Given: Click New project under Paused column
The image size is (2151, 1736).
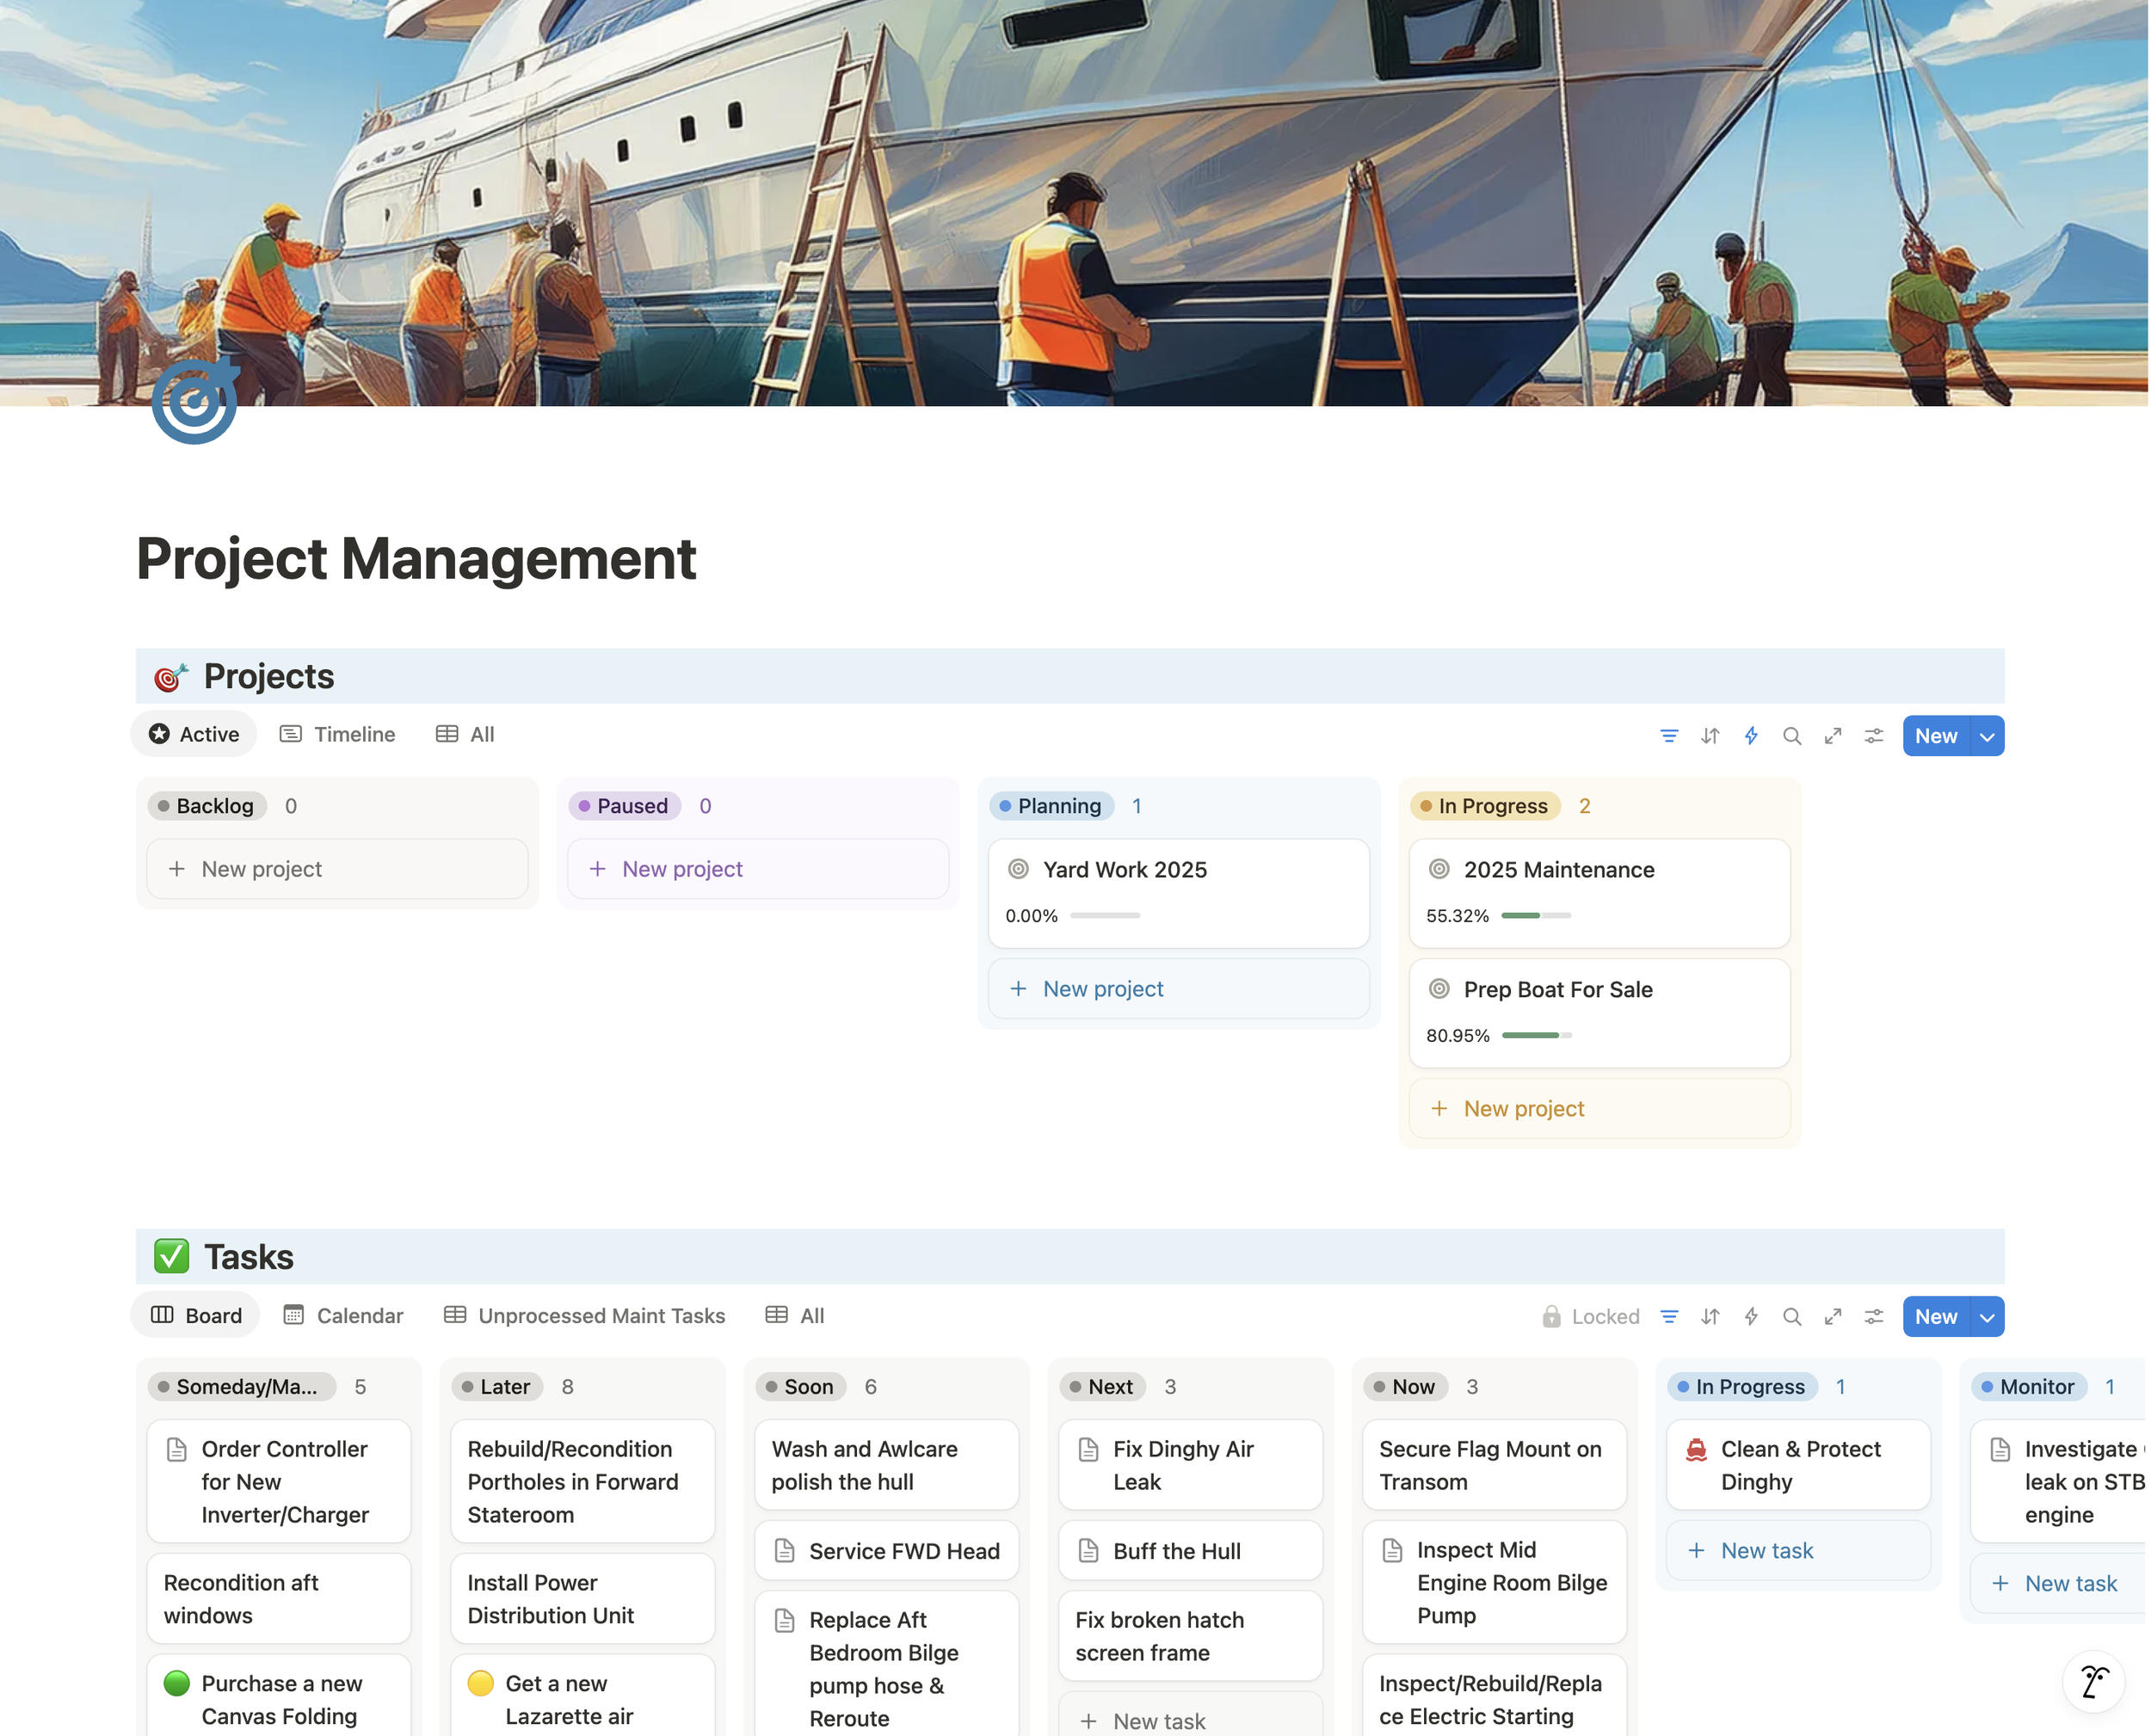Looking at the screenshot, I should [x=681, y=869].
